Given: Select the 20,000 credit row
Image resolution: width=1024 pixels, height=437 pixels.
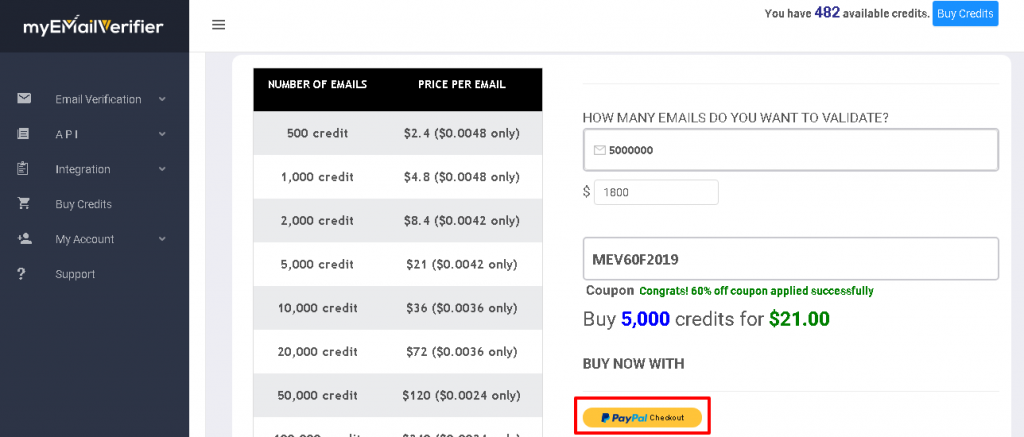Looking at the screenshot, I should (x=398, y=352).
